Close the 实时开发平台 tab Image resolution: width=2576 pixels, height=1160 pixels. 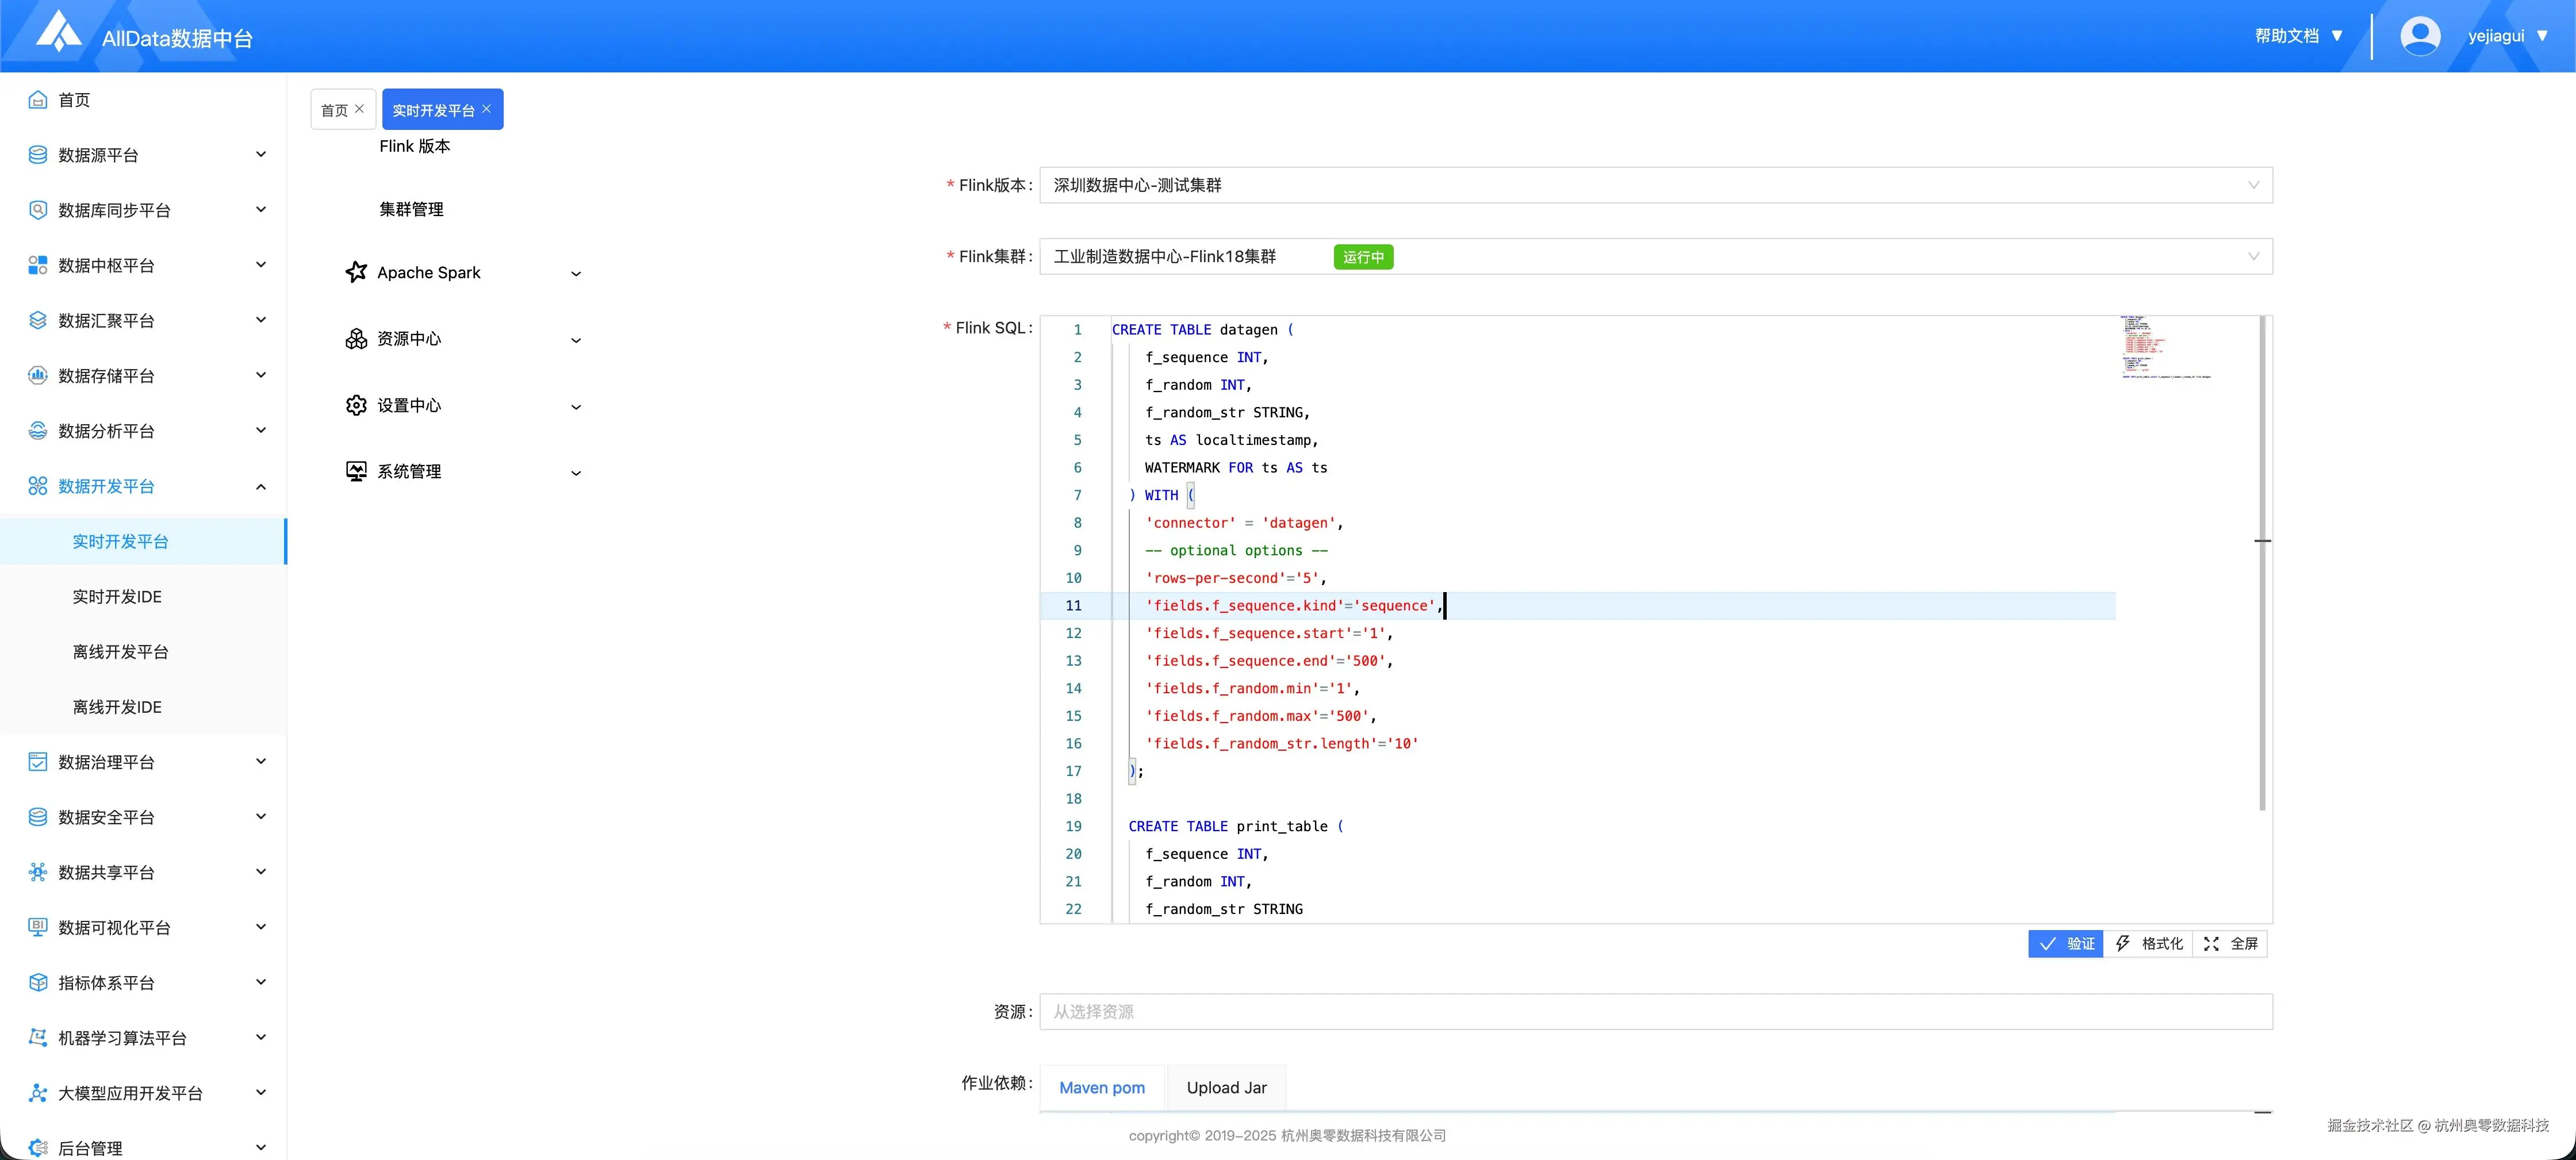click(487, 109)
